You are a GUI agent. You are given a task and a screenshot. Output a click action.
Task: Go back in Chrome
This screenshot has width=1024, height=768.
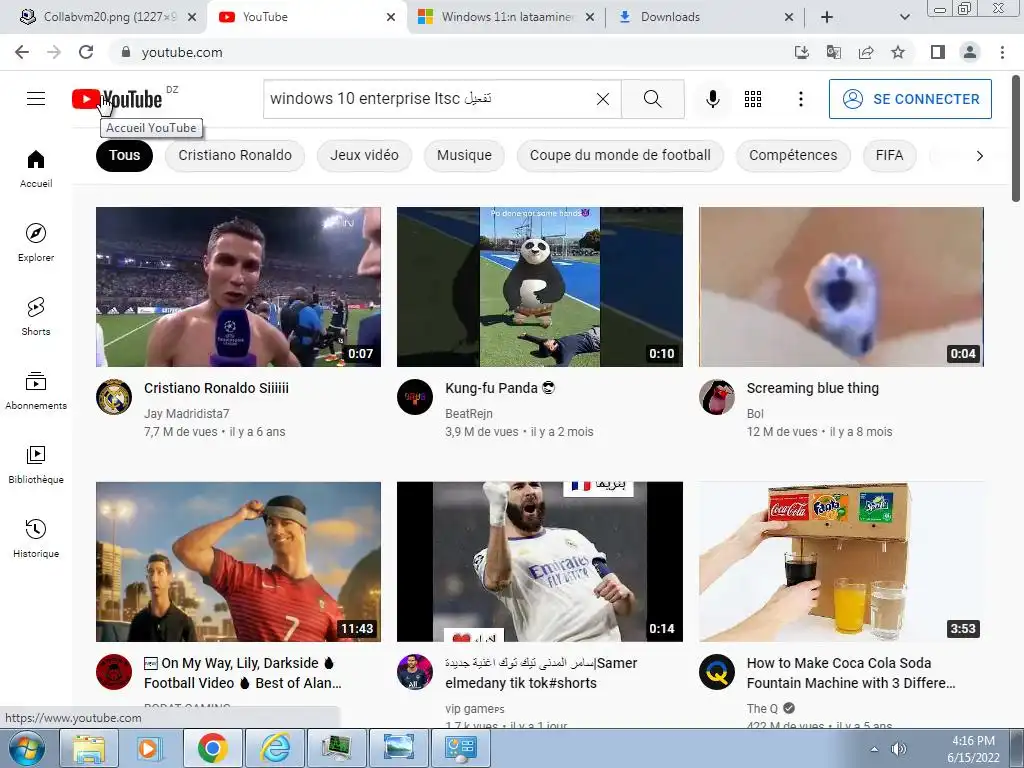pyautogui.click(x=22, y=52)
